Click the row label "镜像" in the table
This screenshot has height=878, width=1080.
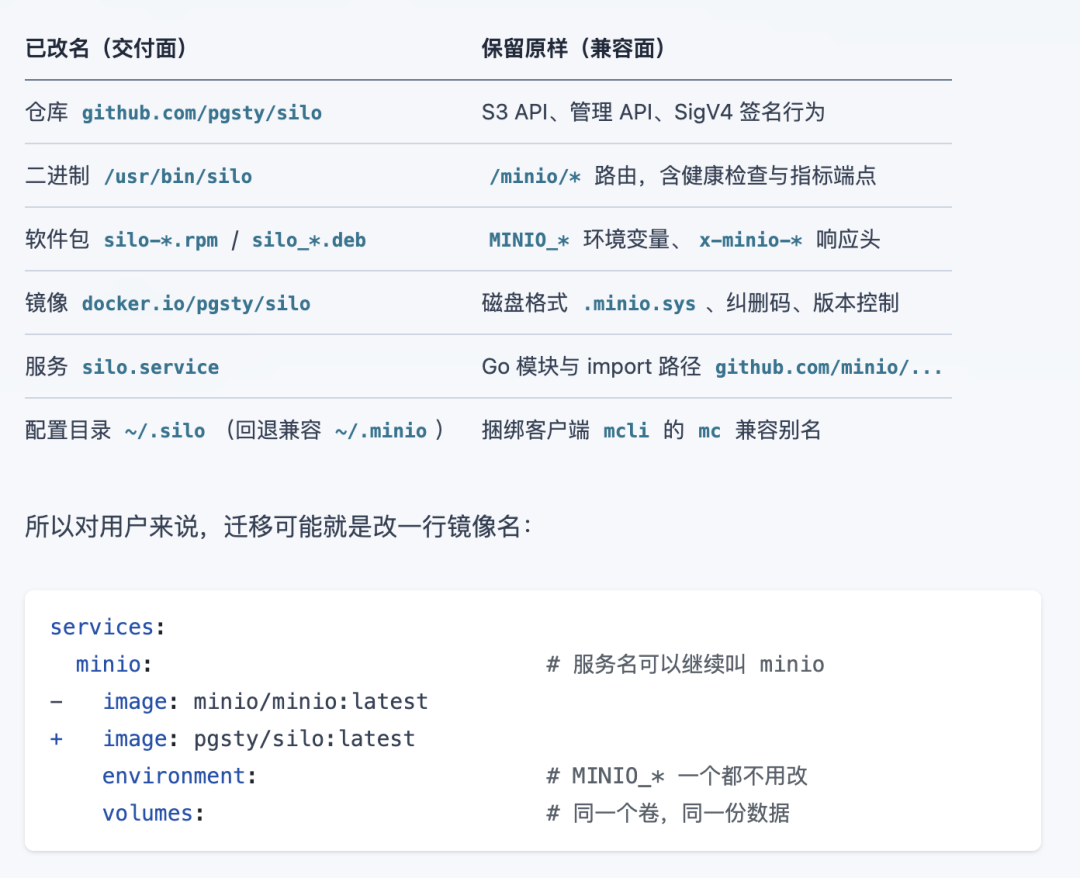click(47, 303)
